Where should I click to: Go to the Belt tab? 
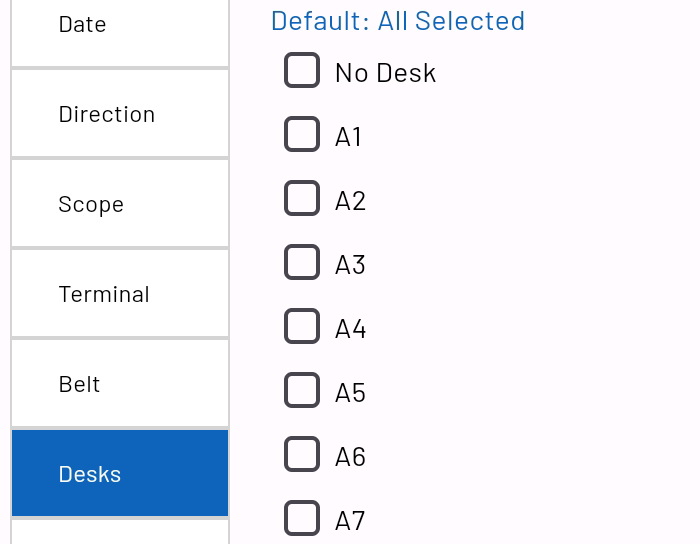pos(119,384)
